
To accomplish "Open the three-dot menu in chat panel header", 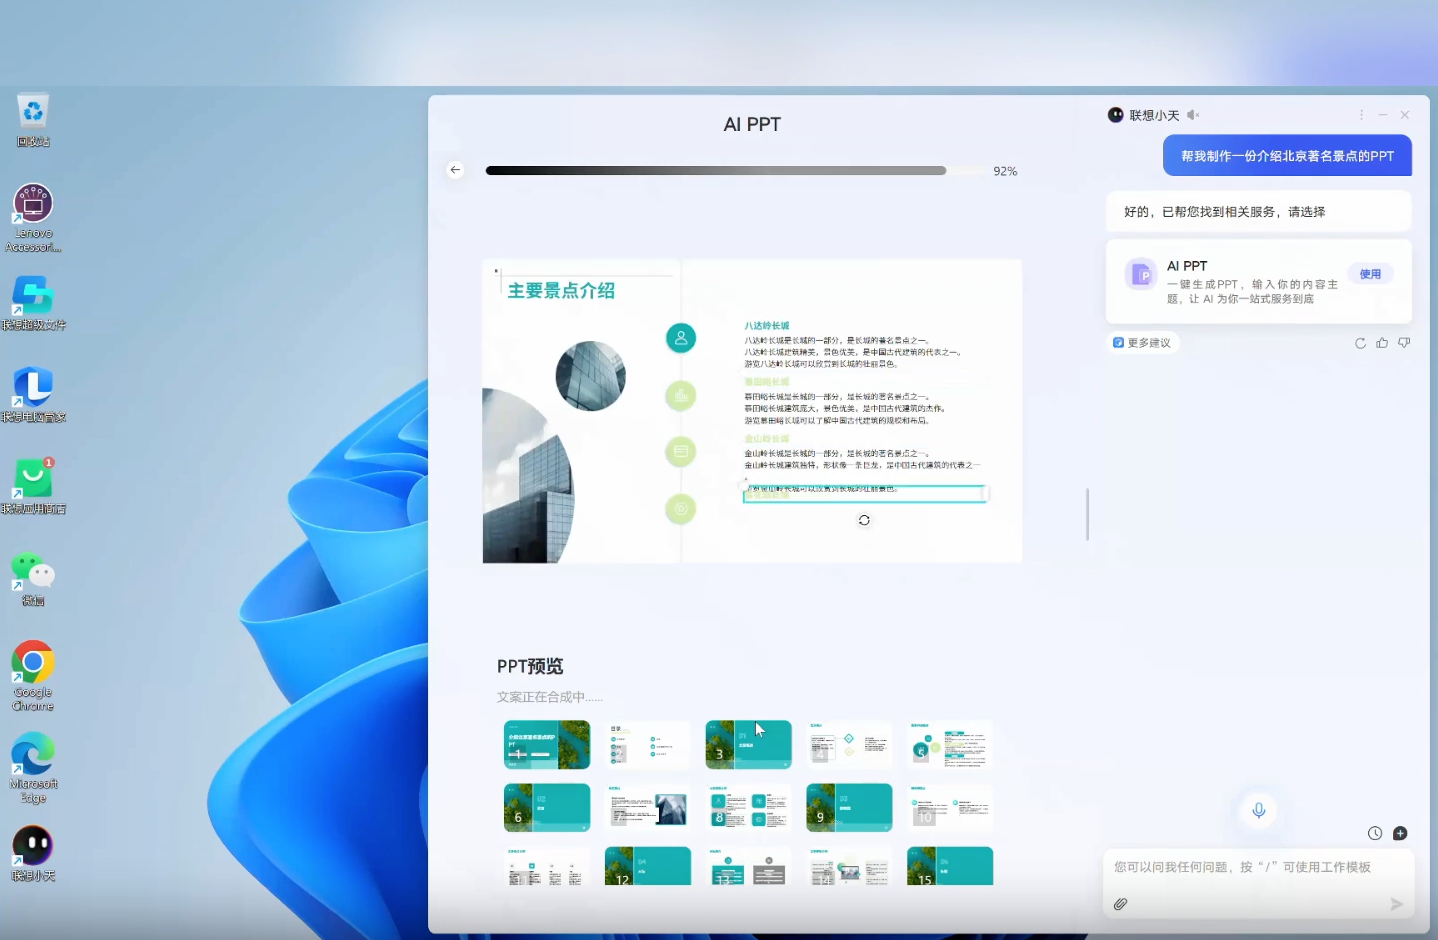I will pos(1361,115).
